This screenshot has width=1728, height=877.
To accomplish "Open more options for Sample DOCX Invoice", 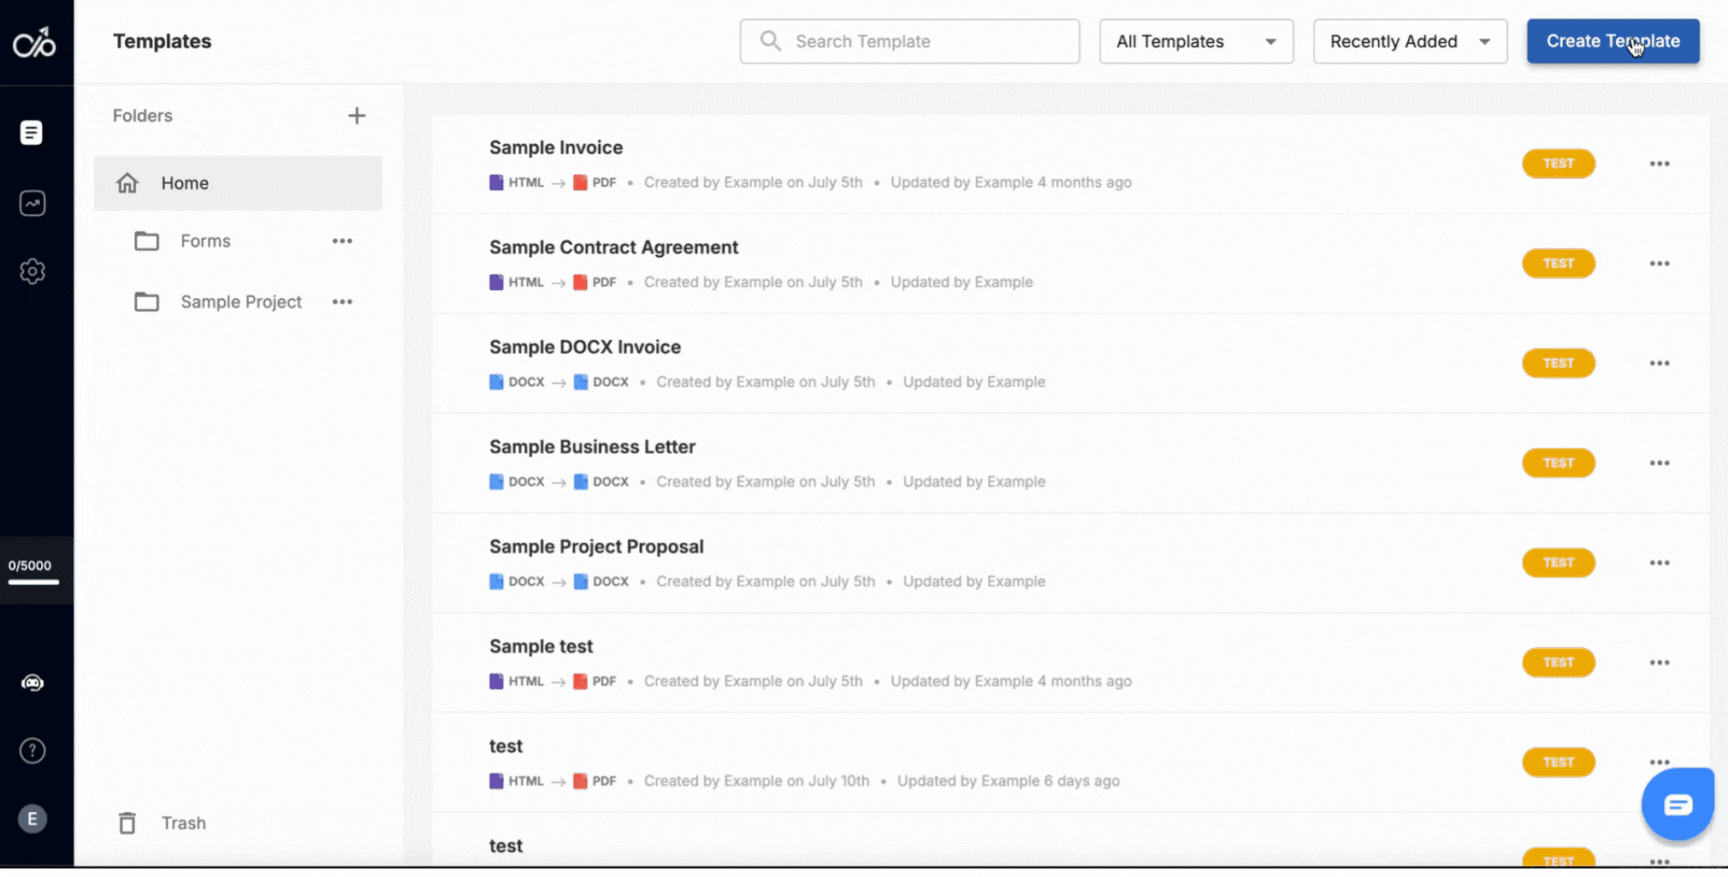I will (1659, 363).
